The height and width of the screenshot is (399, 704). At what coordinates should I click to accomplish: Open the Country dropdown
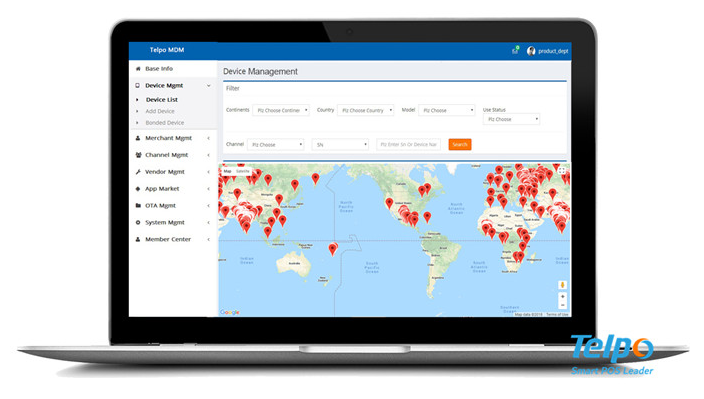tap(365, 110)
